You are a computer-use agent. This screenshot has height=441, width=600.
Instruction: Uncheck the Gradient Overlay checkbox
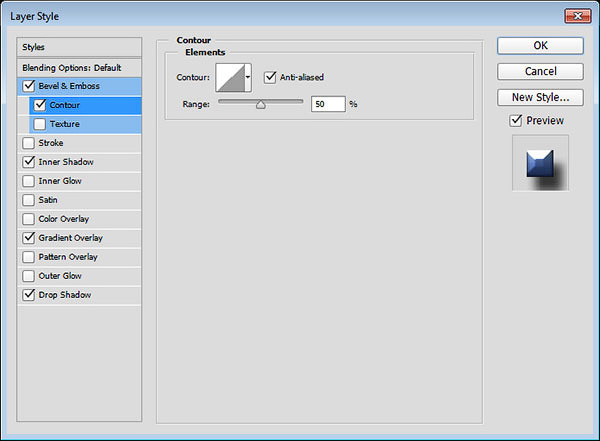pos(29,238)
